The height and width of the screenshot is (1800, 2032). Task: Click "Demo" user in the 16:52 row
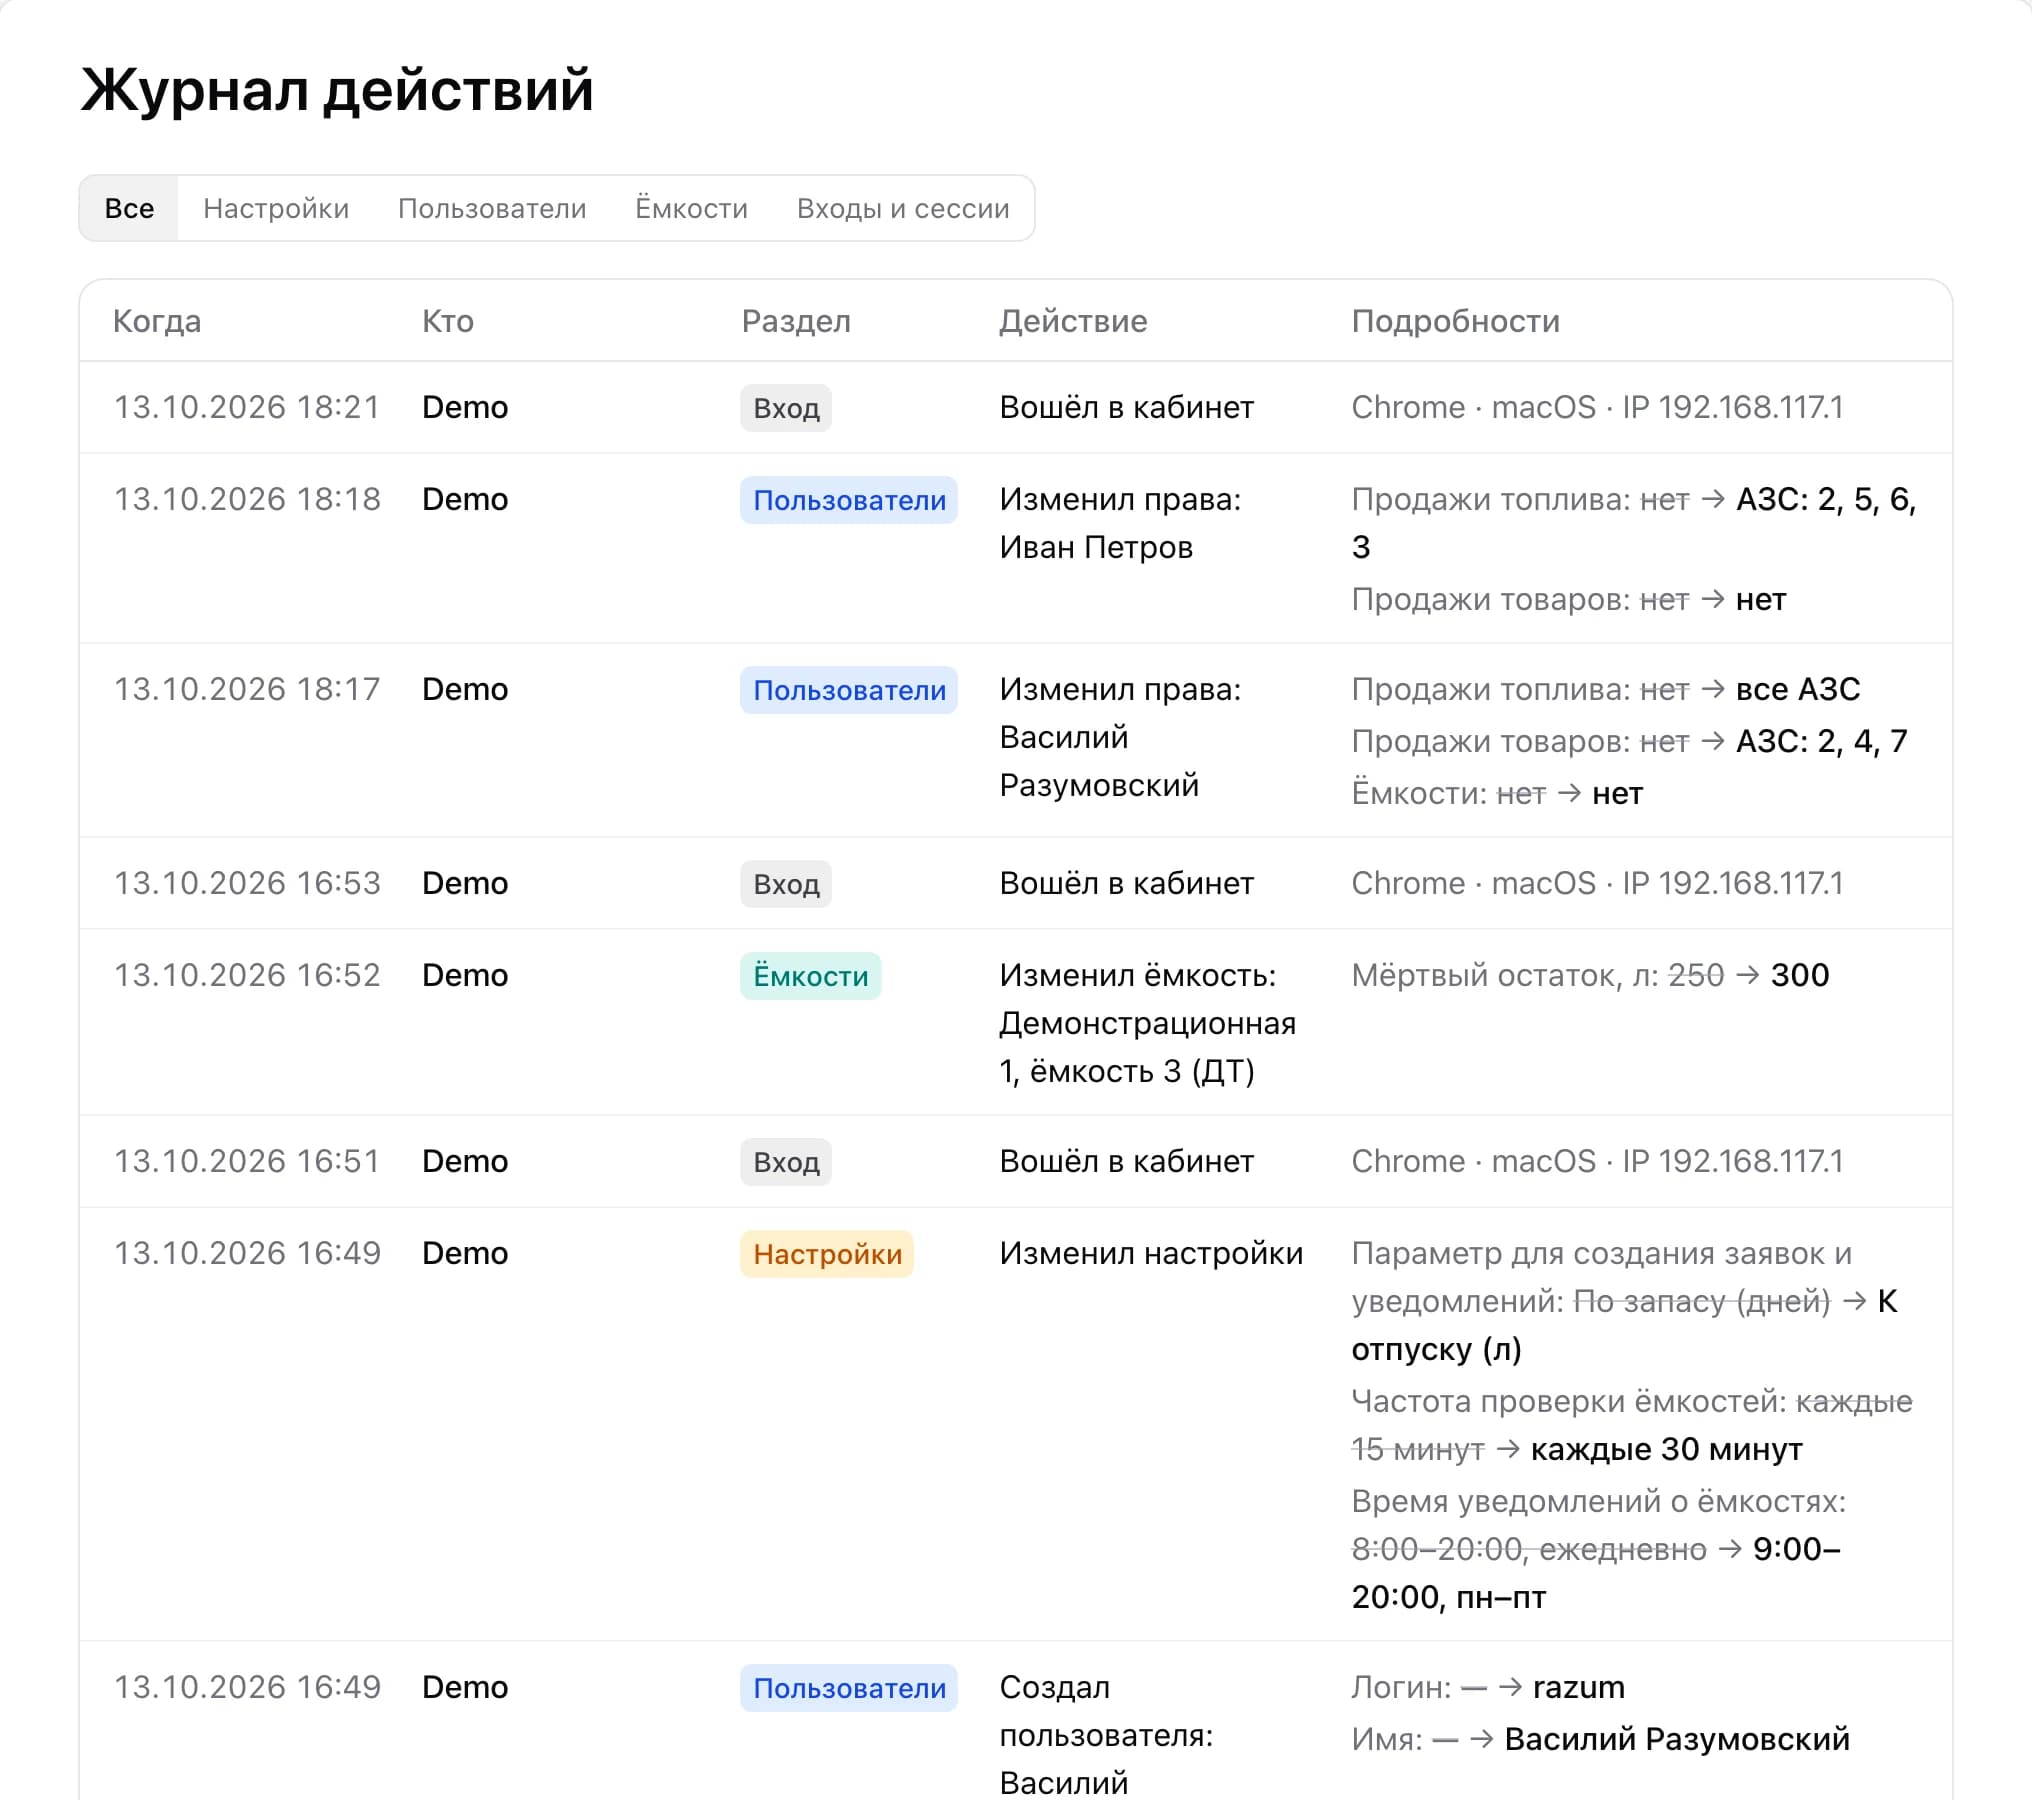coord(465,975)
